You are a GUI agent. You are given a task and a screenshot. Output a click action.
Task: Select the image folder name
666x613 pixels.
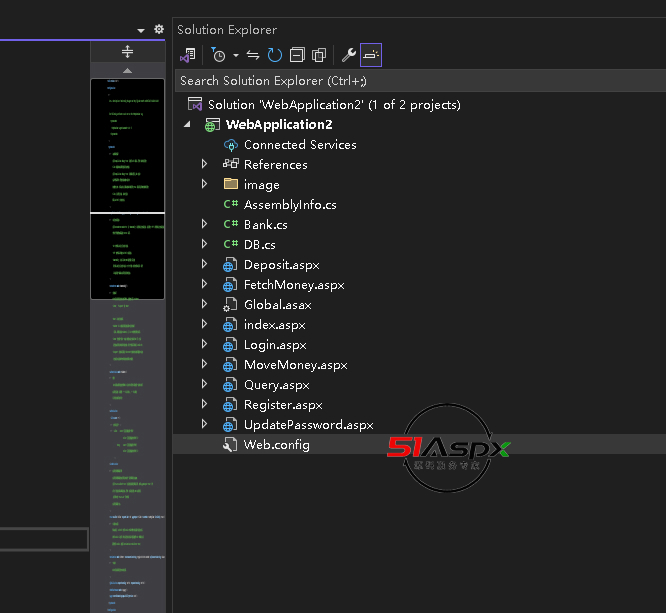pos(262,185)
